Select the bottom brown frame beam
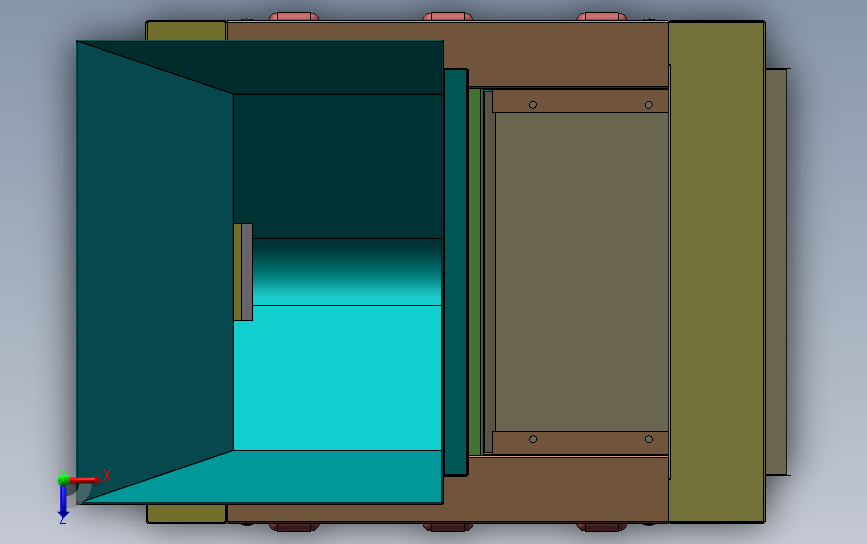The width and height of the screenshot is (867, 544). (x=558, y=489)
